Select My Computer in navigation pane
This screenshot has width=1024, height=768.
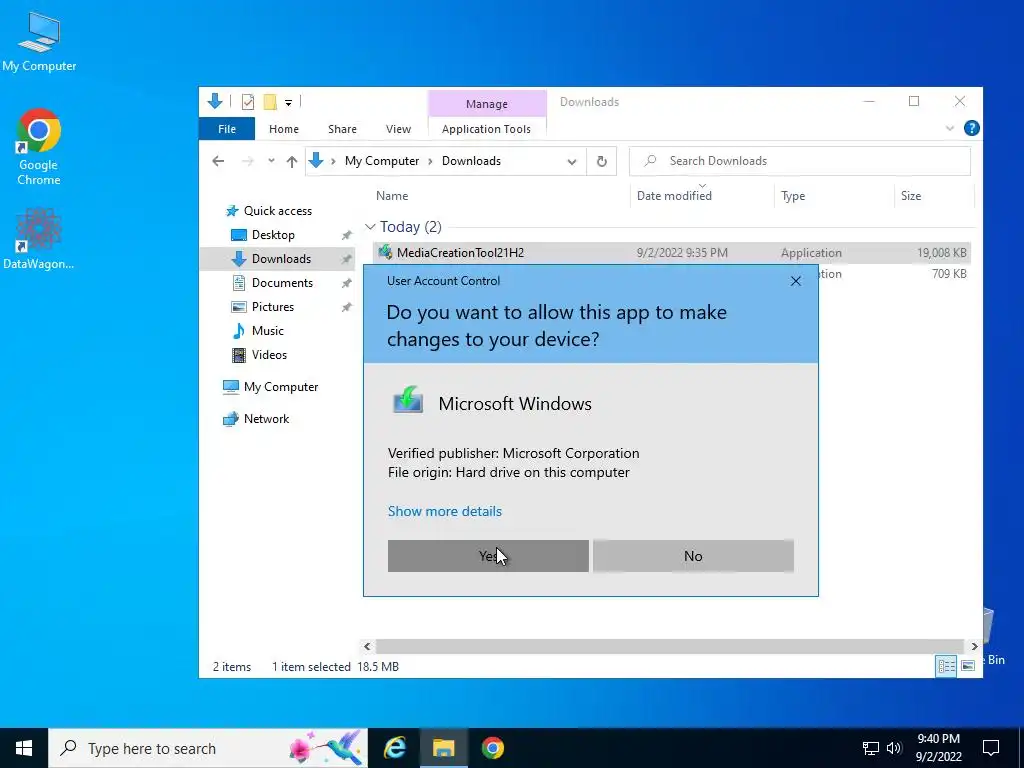[281, 387]
